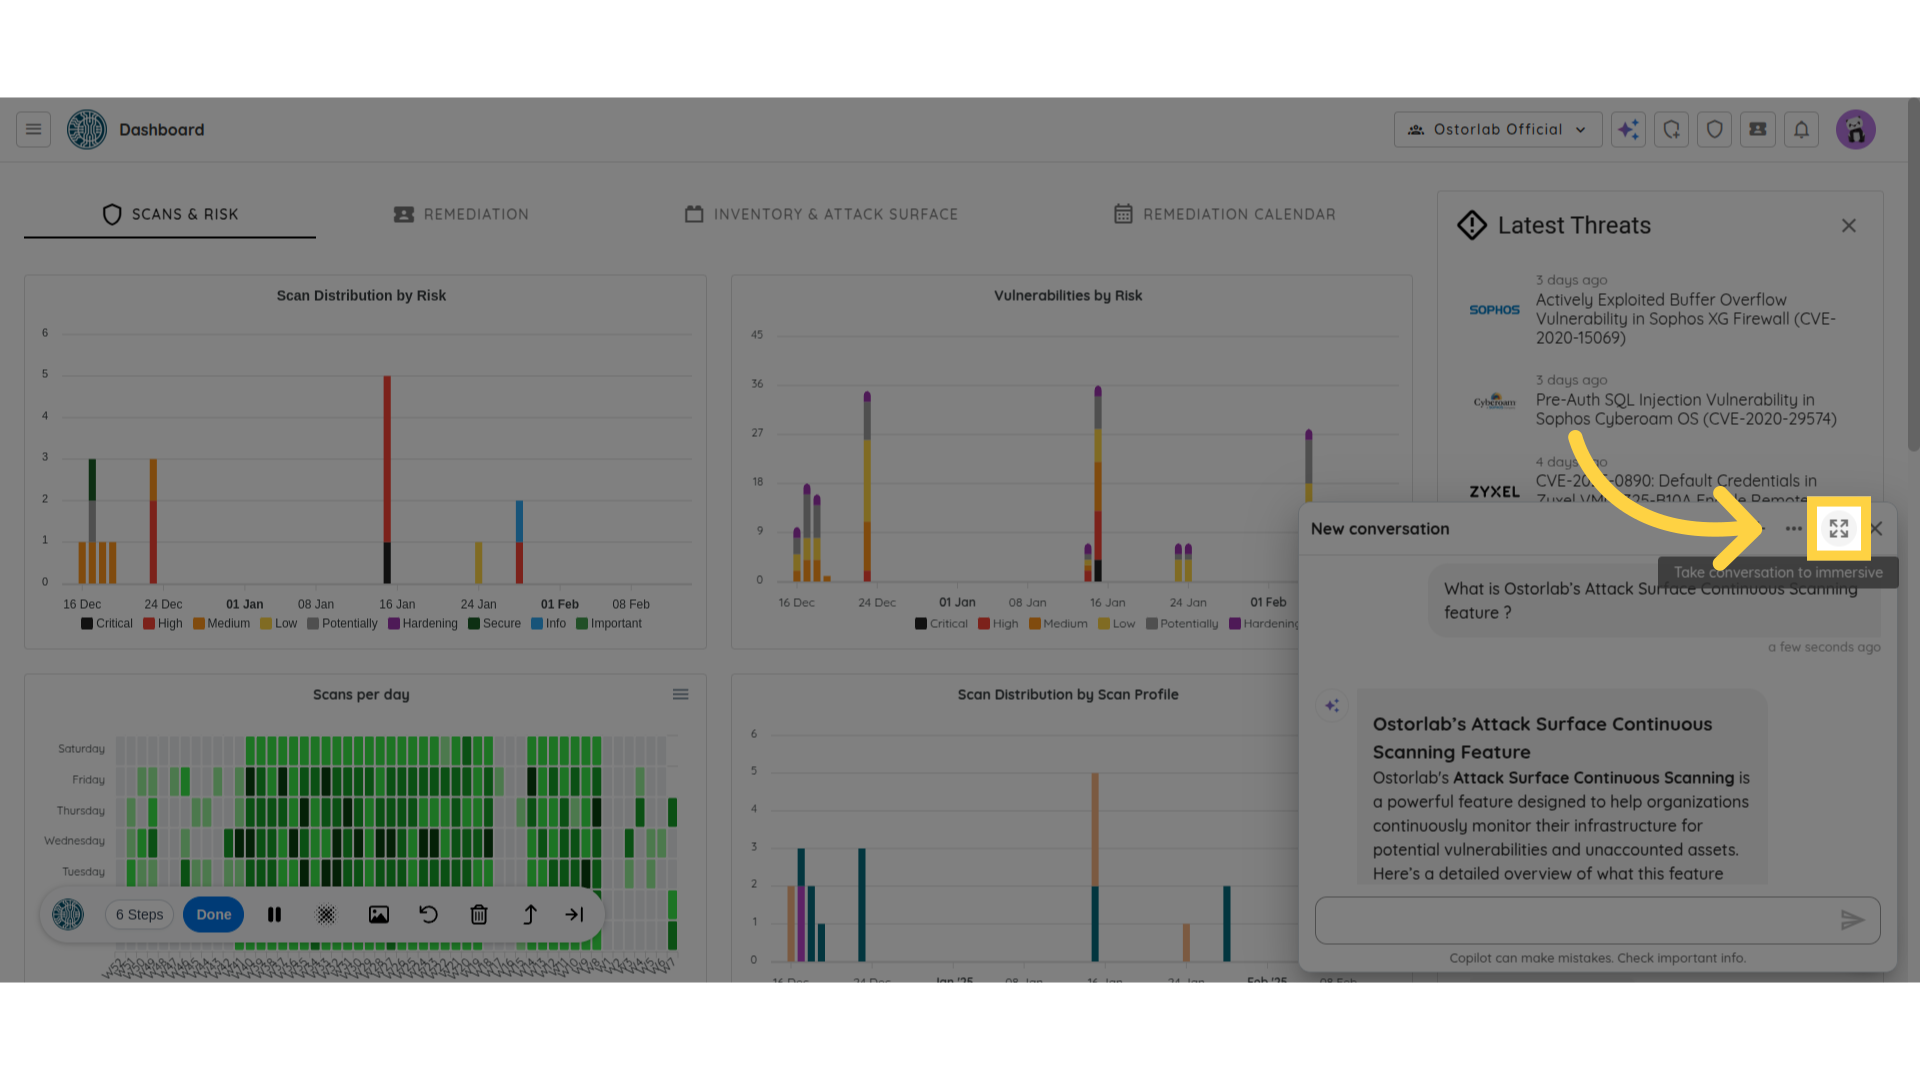1920x1080 pixels.
Task: Click the Ostorlab logo in the header
Action: pos(87,129)
